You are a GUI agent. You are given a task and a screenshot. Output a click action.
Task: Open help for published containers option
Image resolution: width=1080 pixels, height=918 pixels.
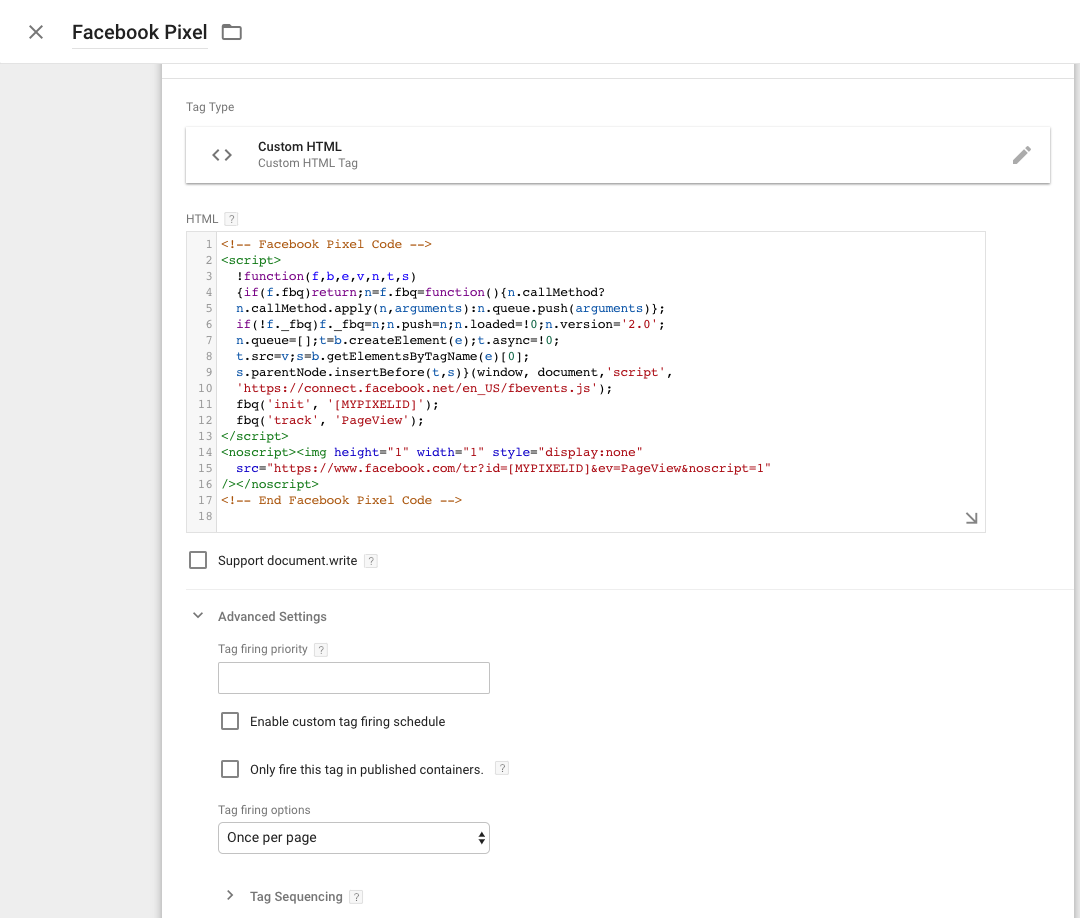tap(502, 769)
